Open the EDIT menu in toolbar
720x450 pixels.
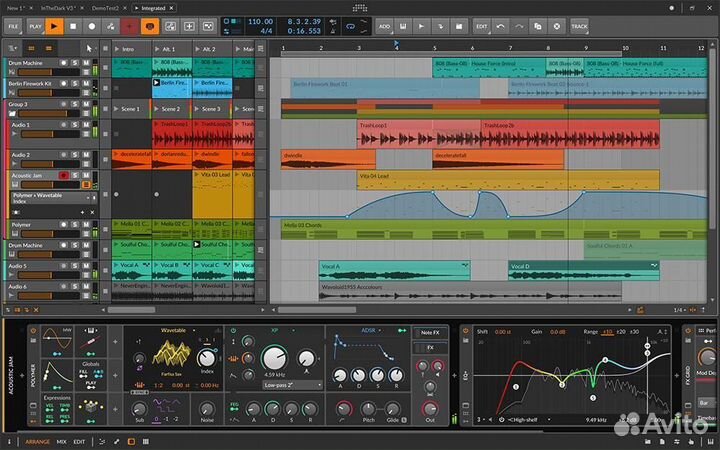tap(482, 26)
